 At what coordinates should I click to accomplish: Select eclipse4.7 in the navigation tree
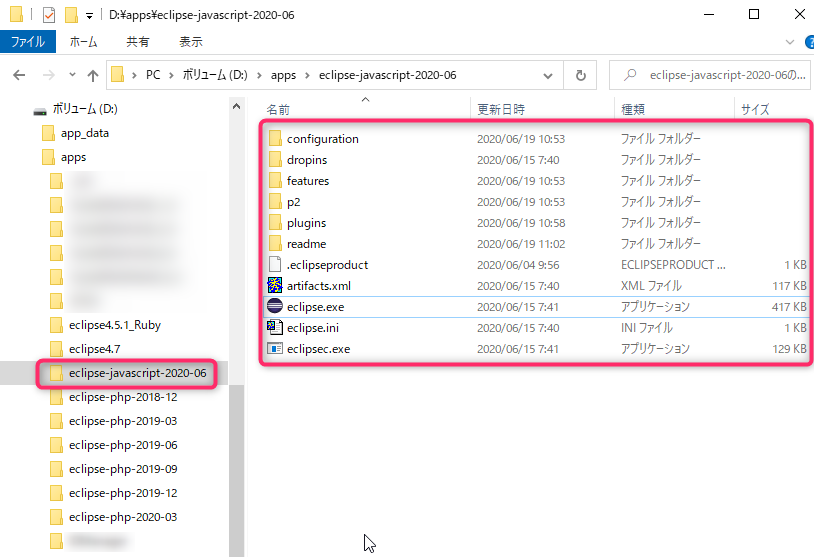click(94, 349)
